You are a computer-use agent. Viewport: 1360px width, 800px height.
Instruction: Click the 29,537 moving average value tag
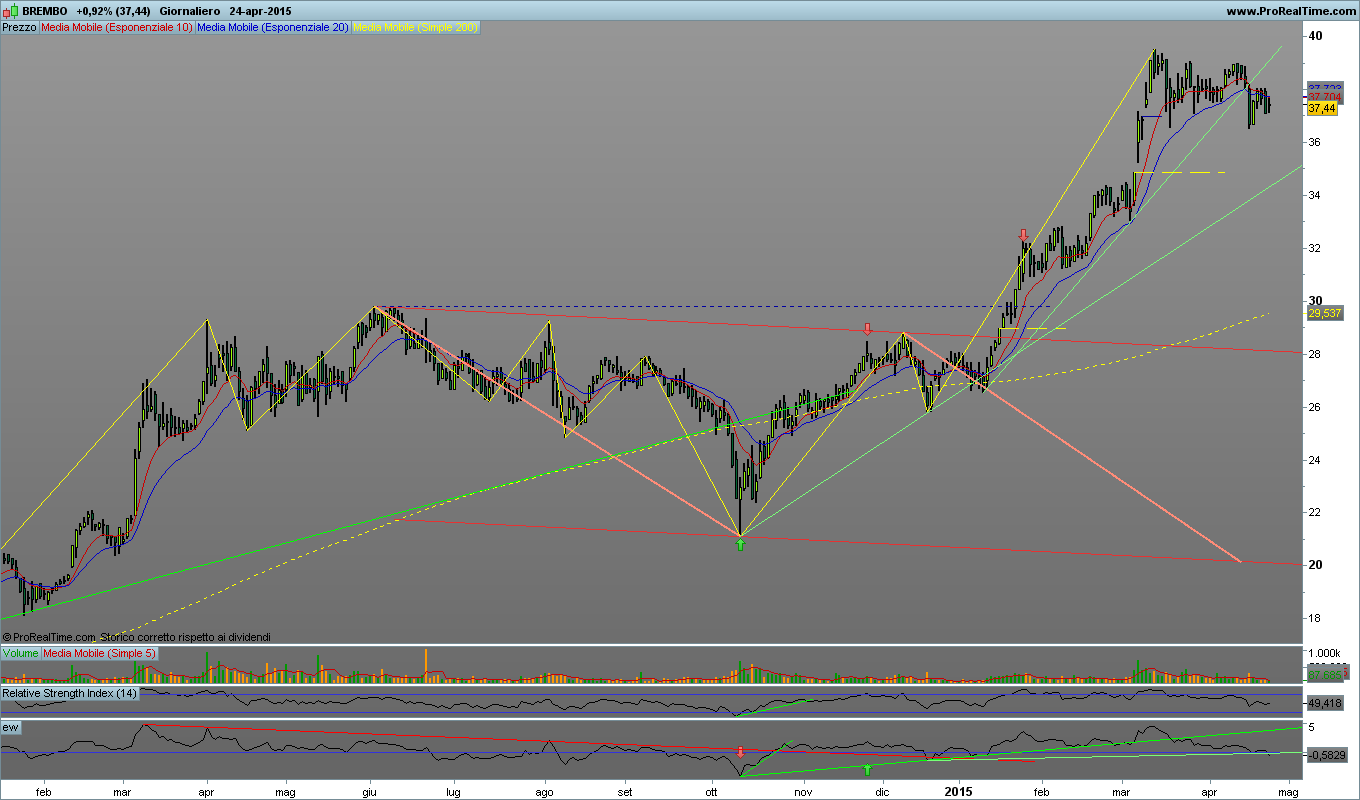point(1324,313)
